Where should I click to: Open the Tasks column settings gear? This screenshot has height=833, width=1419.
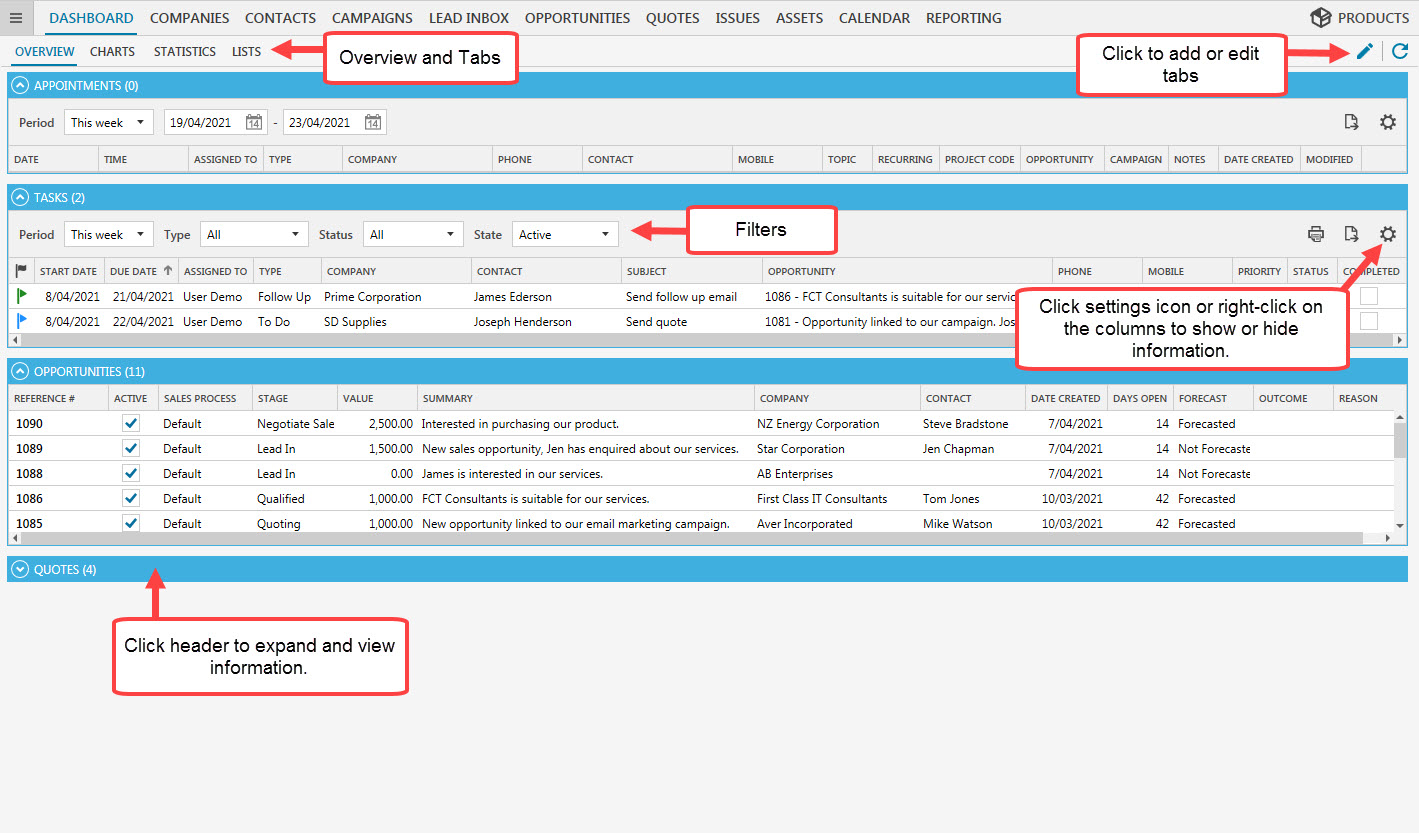tap(1388, 233)
